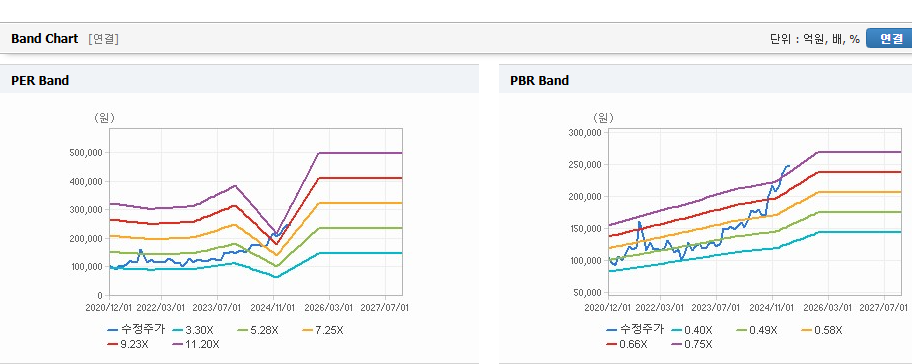The image size is (912, 364).
Task: Toggle 수정주가 series in PBR Band legend
Action: [635, 330]
